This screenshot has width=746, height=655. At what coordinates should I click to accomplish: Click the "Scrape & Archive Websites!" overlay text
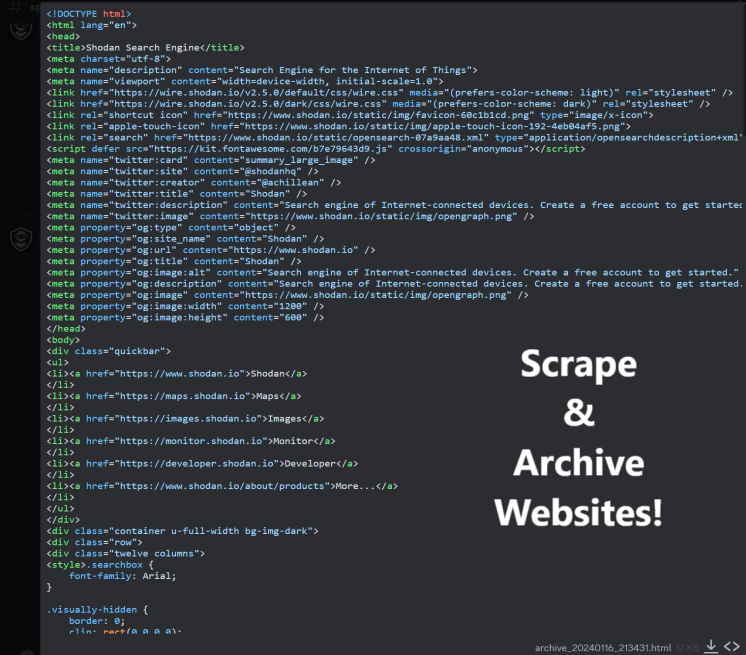(x=579, y=438)
